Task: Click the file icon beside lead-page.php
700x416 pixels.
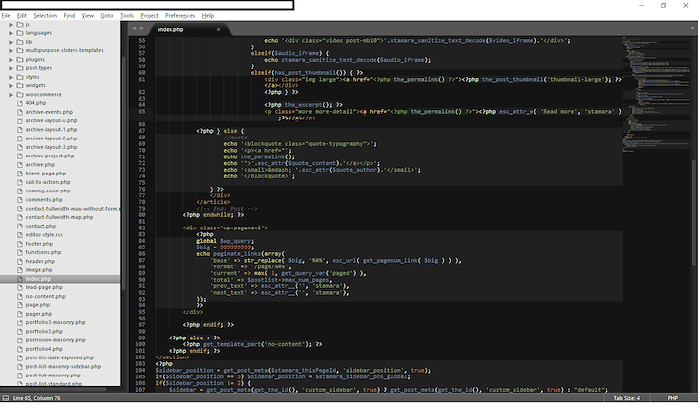Action: click(20, 287)
